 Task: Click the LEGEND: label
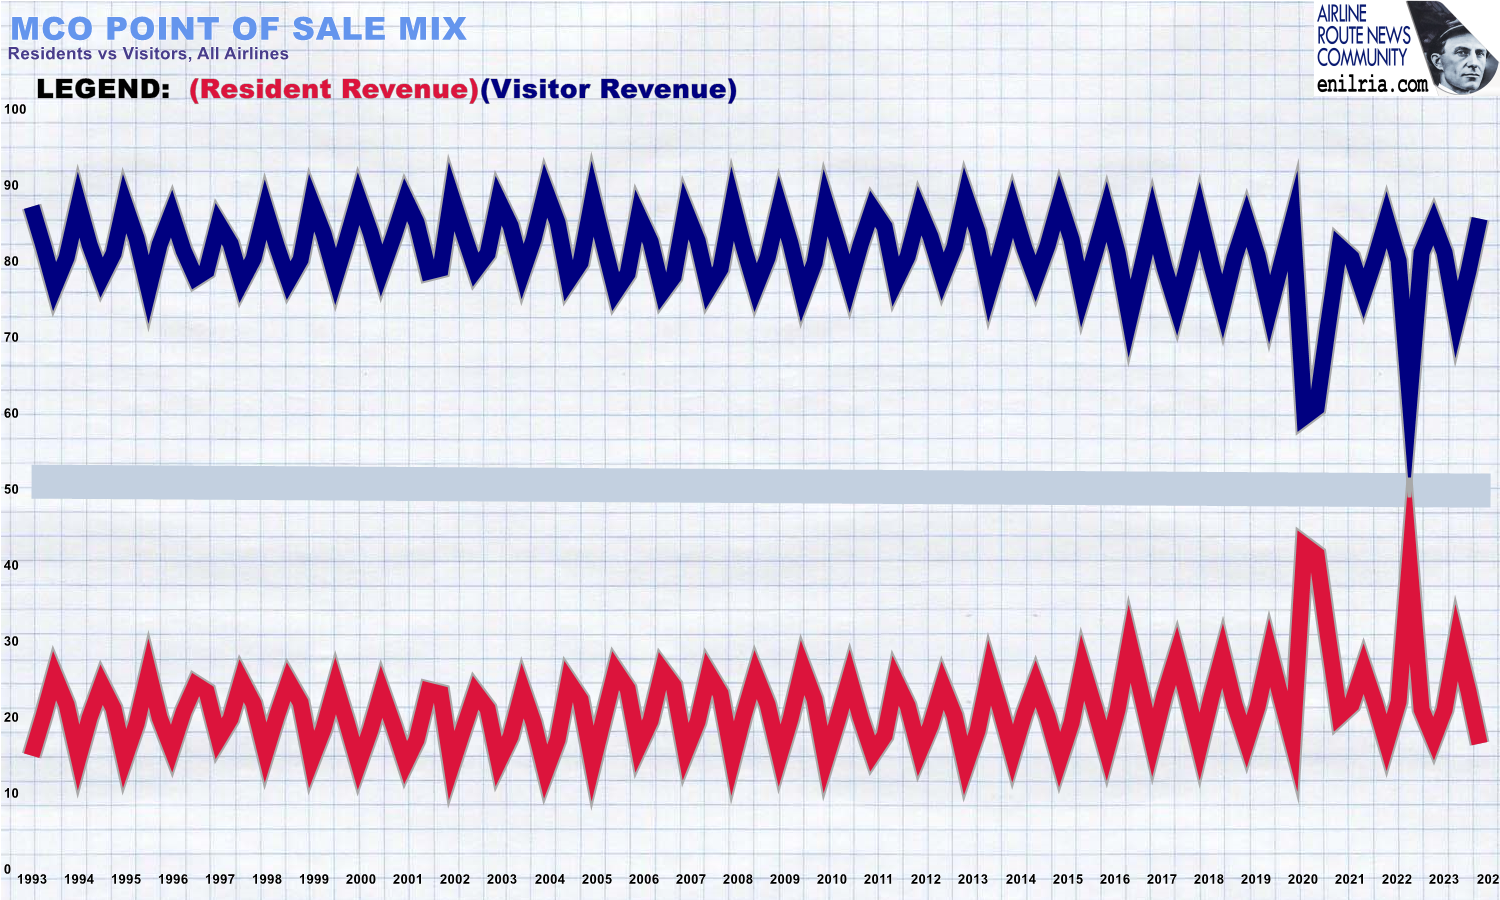[104, 89]
